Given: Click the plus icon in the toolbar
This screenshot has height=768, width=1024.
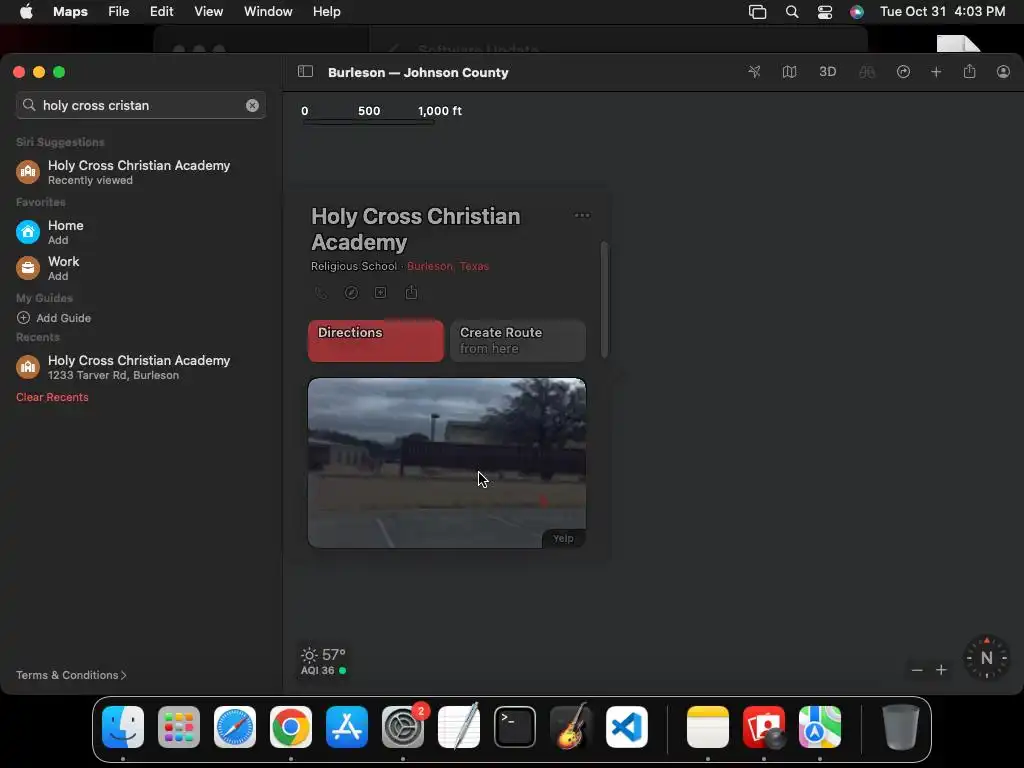Looking at the screenshot, I should tap(936, 72).
